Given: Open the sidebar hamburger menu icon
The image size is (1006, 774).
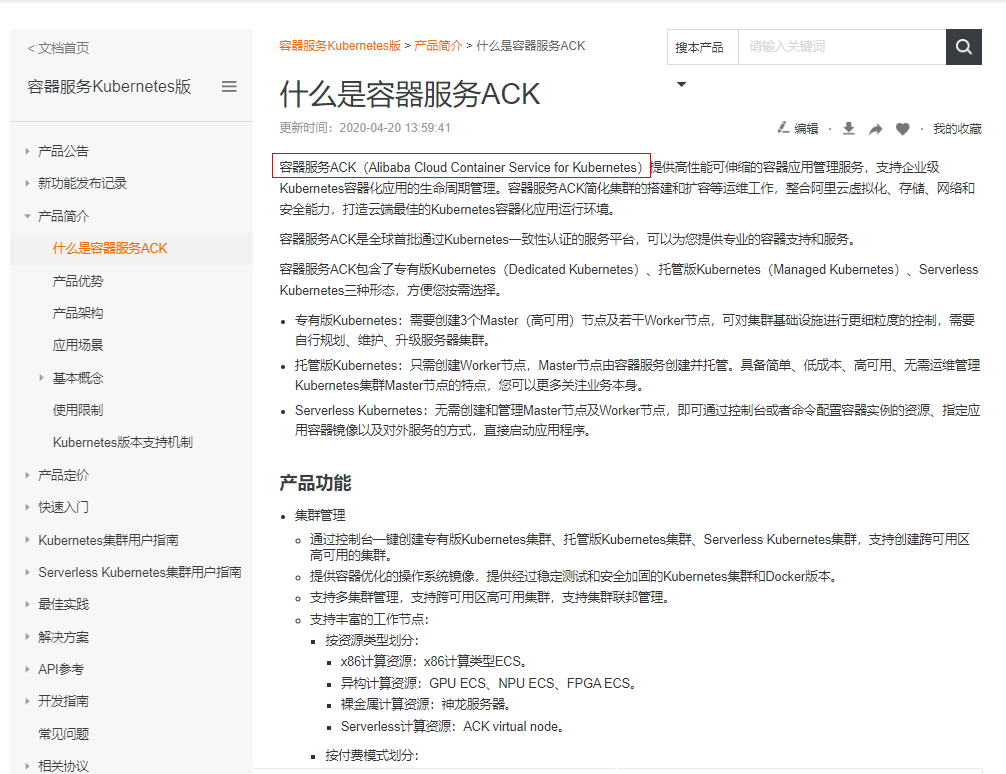Looking at the screenshot, I should pyautogui.click(x=229, y=87).
